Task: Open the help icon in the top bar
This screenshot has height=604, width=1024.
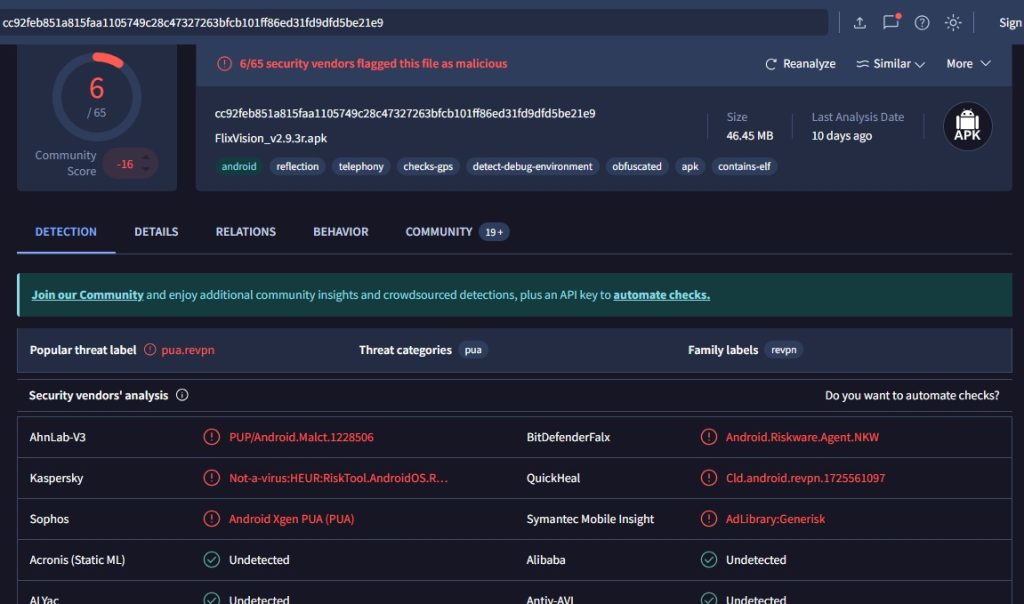Action: [921, 21]
